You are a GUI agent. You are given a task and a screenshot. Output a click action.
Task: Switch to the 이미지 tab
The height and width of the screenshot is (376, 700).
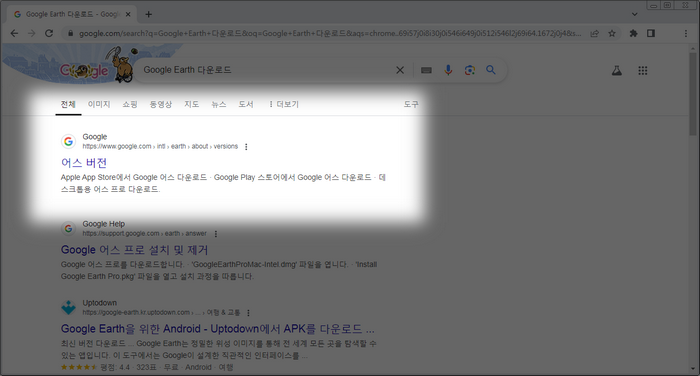[x=99, y=104]
